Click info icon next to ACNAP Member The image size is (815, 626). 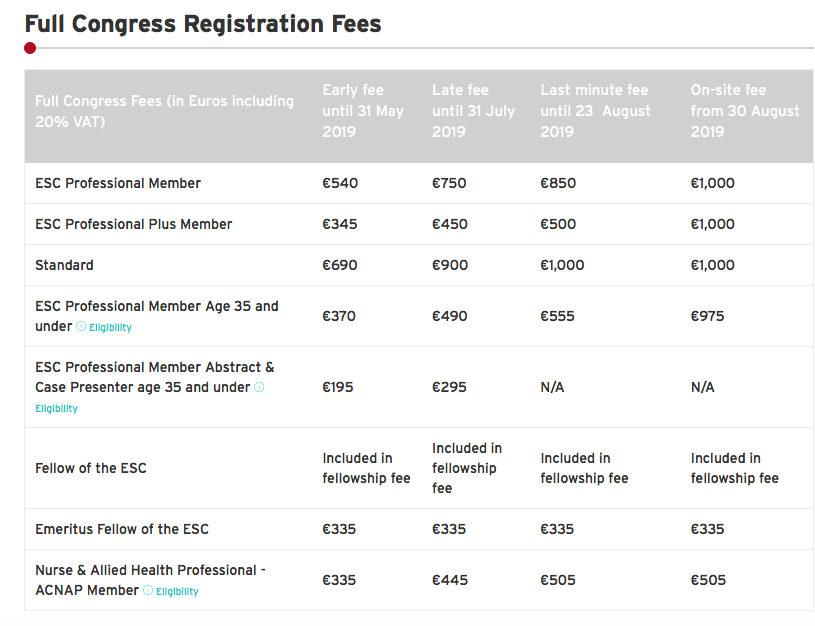click(x=148, y=591)
